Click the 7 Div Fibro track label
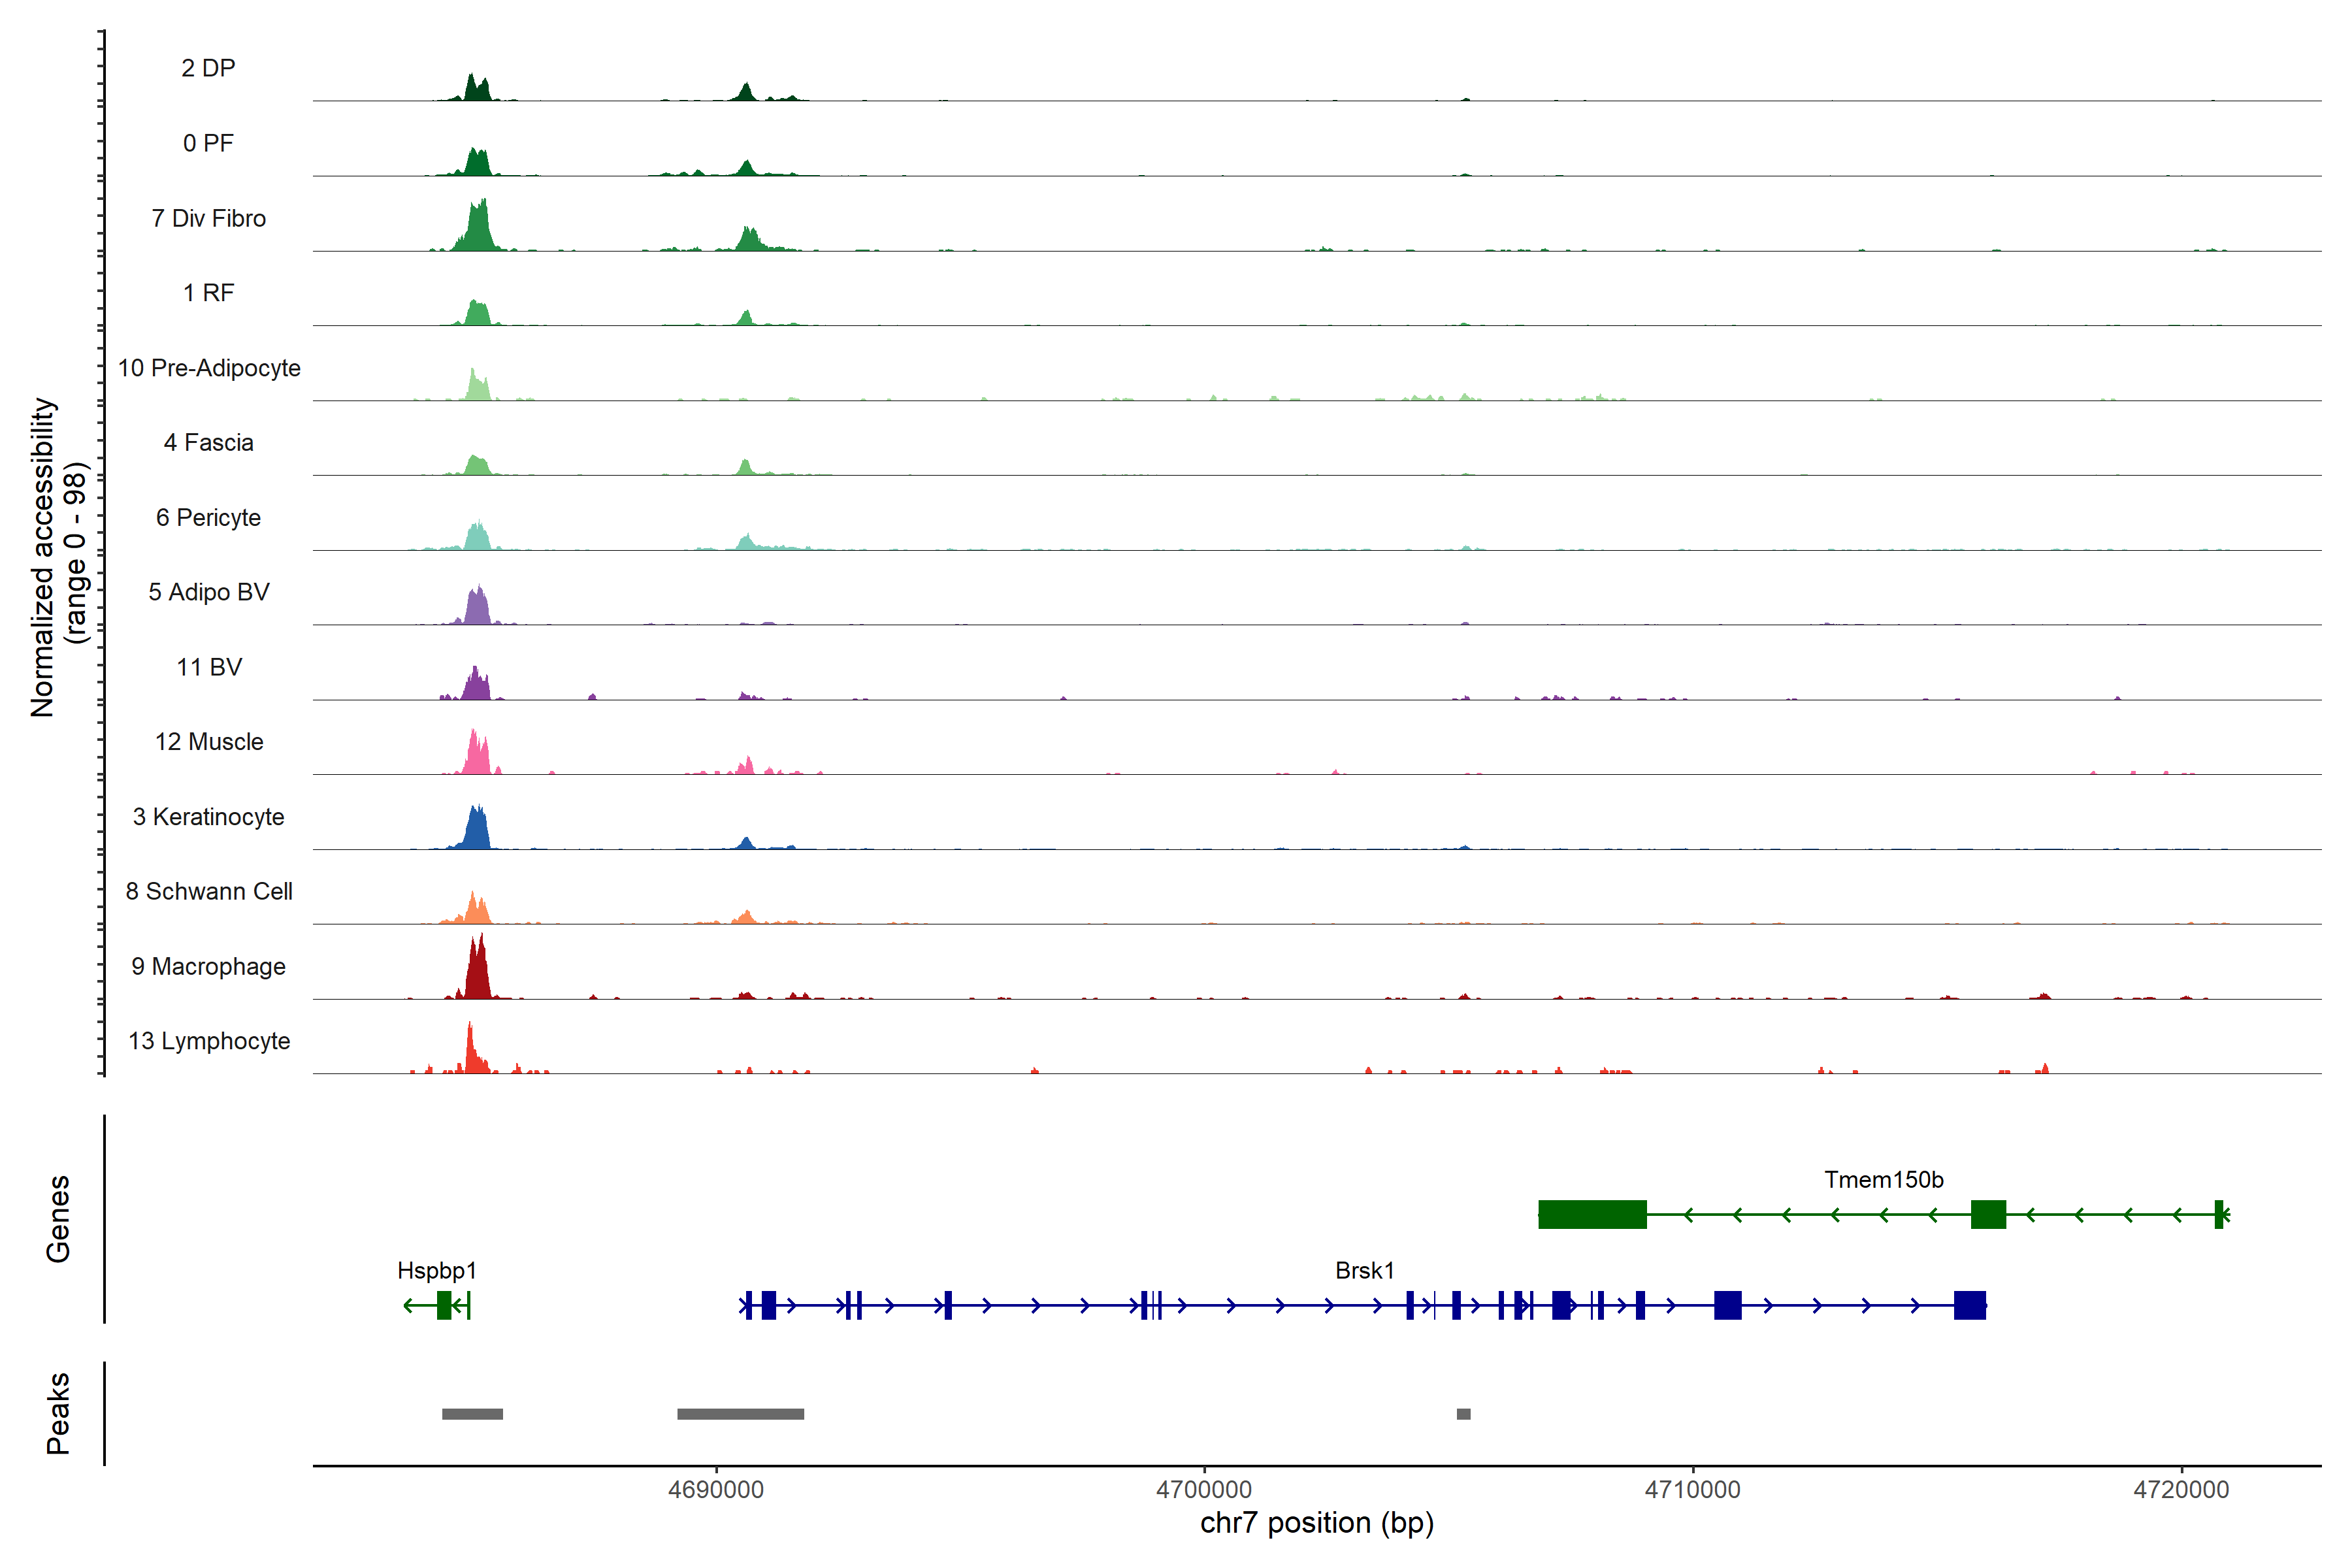Viewport: 2352px width, 1568px height. point(208,218)
